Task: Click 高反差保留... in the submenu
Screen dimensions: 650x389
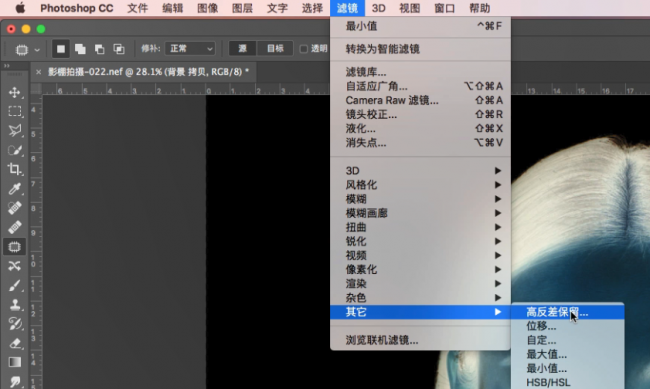Action: [568, 312]
